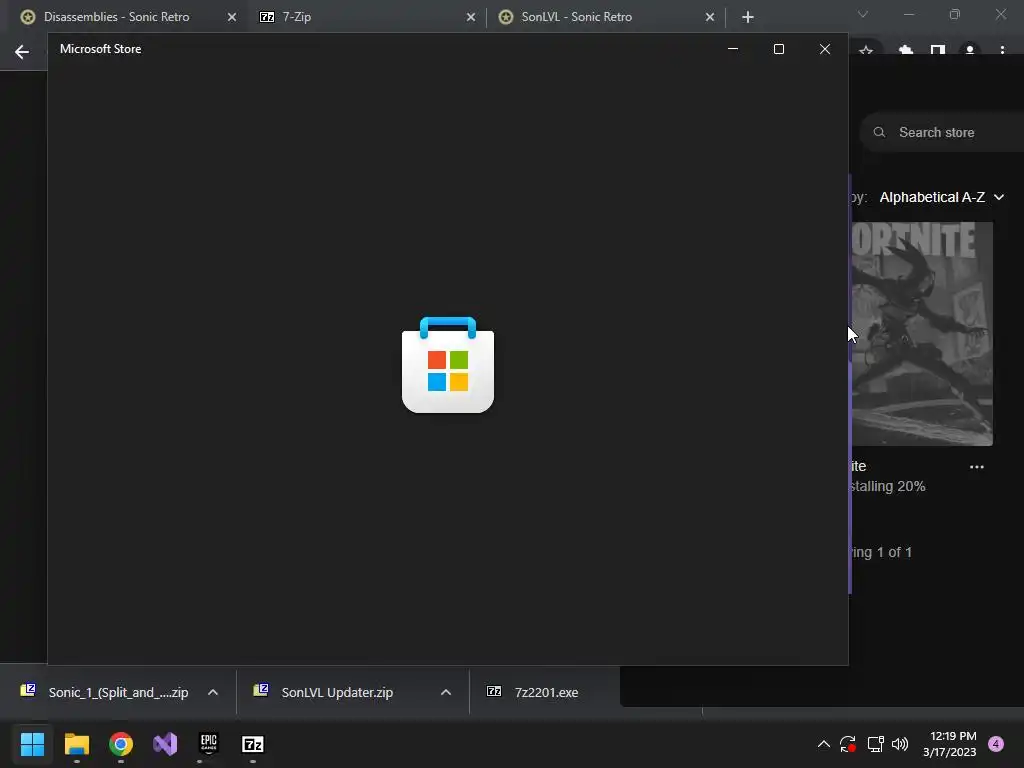1024x768 pixels.
Task: Show hidden system tray icons
Action: click(x=824, y=744)
